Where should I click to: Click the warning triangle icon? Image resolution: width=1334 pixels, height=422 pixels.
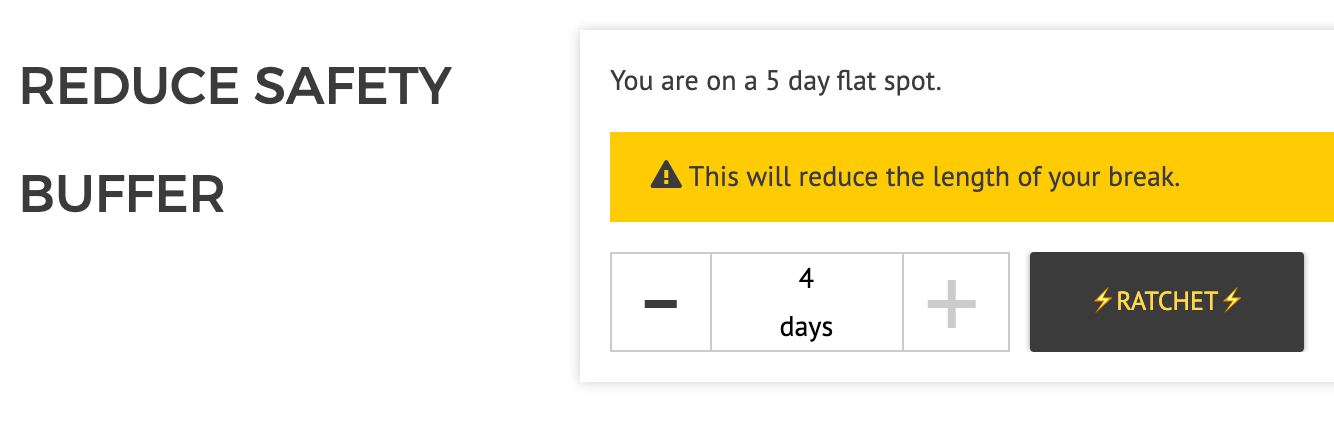pos(665,176)
